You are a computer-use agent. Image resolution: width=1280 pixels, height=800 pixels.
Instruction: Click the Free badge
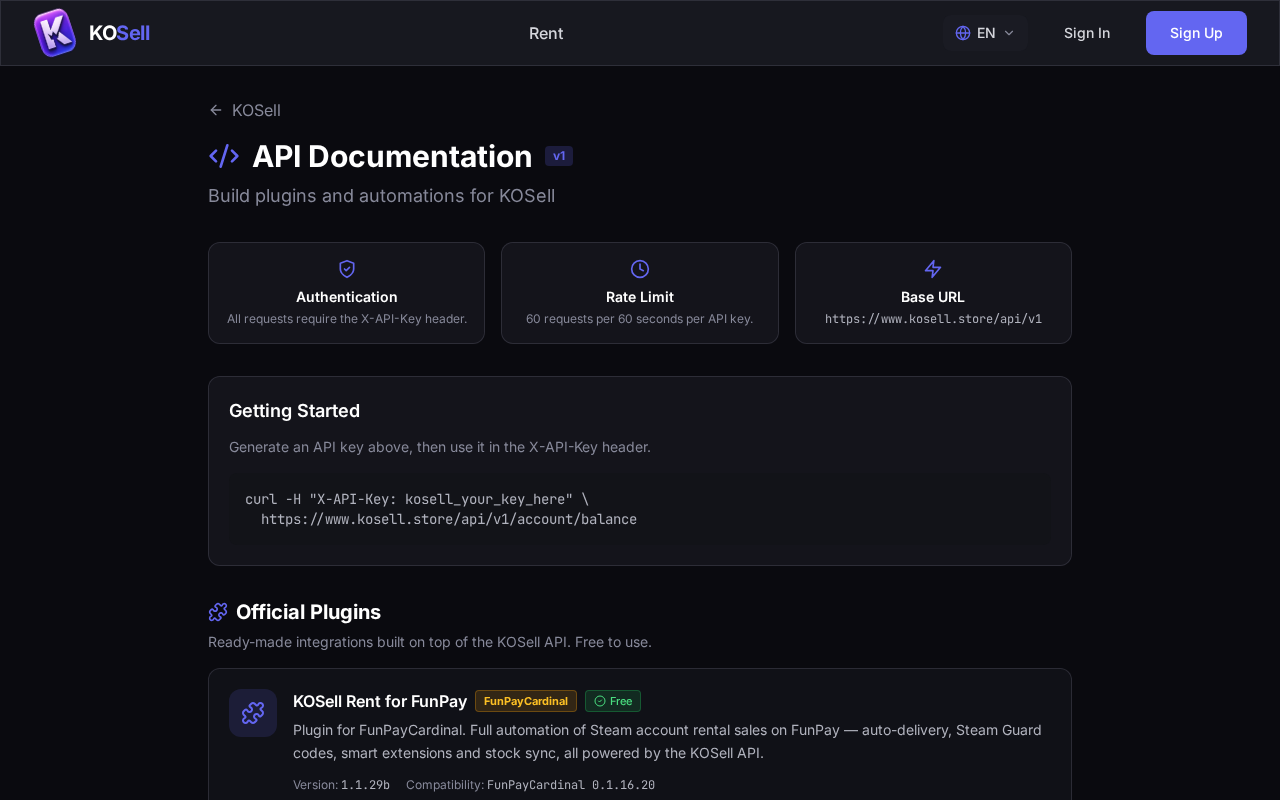click(x=613, y=701)
